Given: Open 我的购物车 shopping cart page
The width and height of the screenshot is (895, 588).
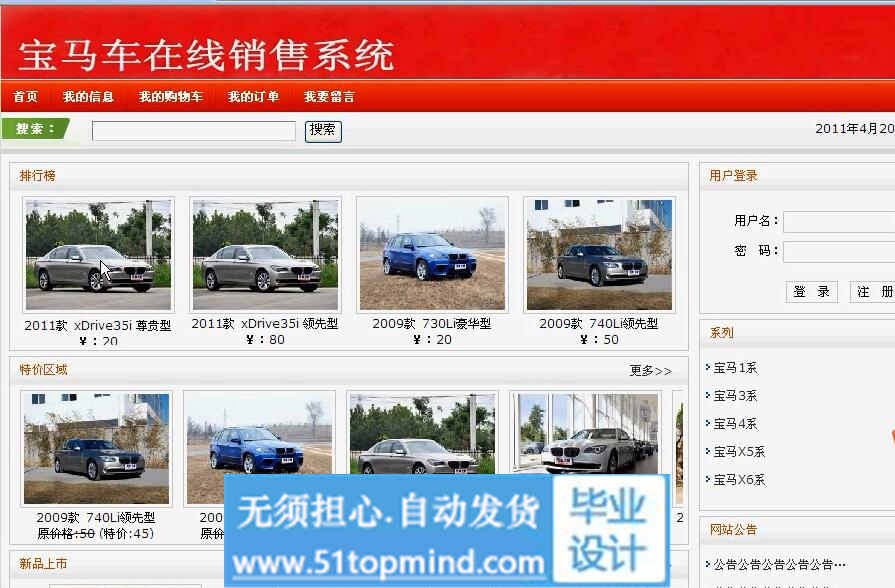Looking at the screenshot, I should pos(171,96).
